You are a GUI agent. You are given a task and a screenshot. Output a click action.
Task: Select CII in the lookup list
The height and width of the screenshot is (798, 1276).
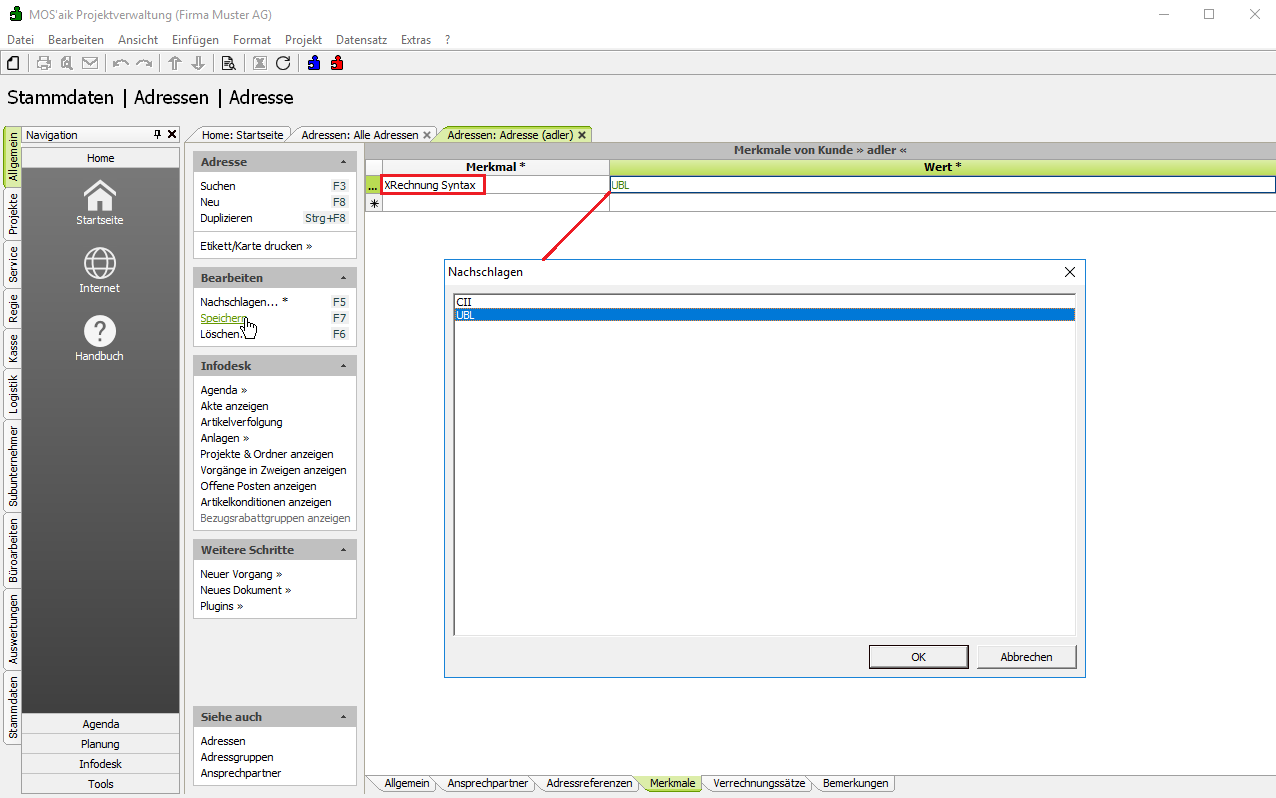[x=464, y=301]
